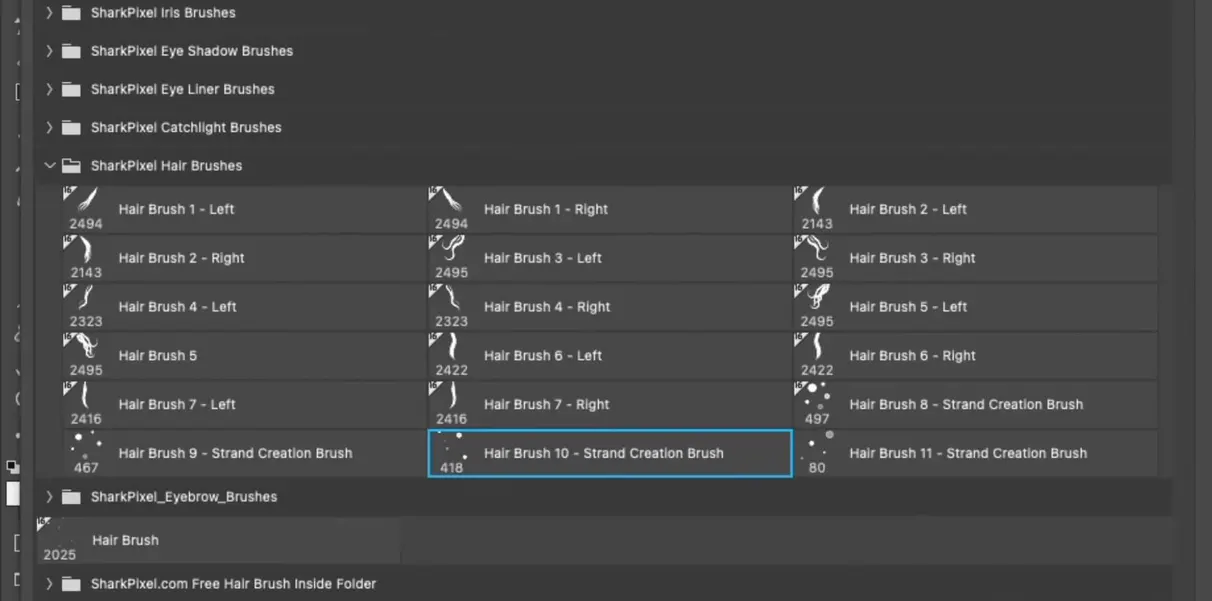Click the "Hair Brush 11 - Strand Creation Brush" label
The image size is (1212, 601).
[x=968, y=454]
